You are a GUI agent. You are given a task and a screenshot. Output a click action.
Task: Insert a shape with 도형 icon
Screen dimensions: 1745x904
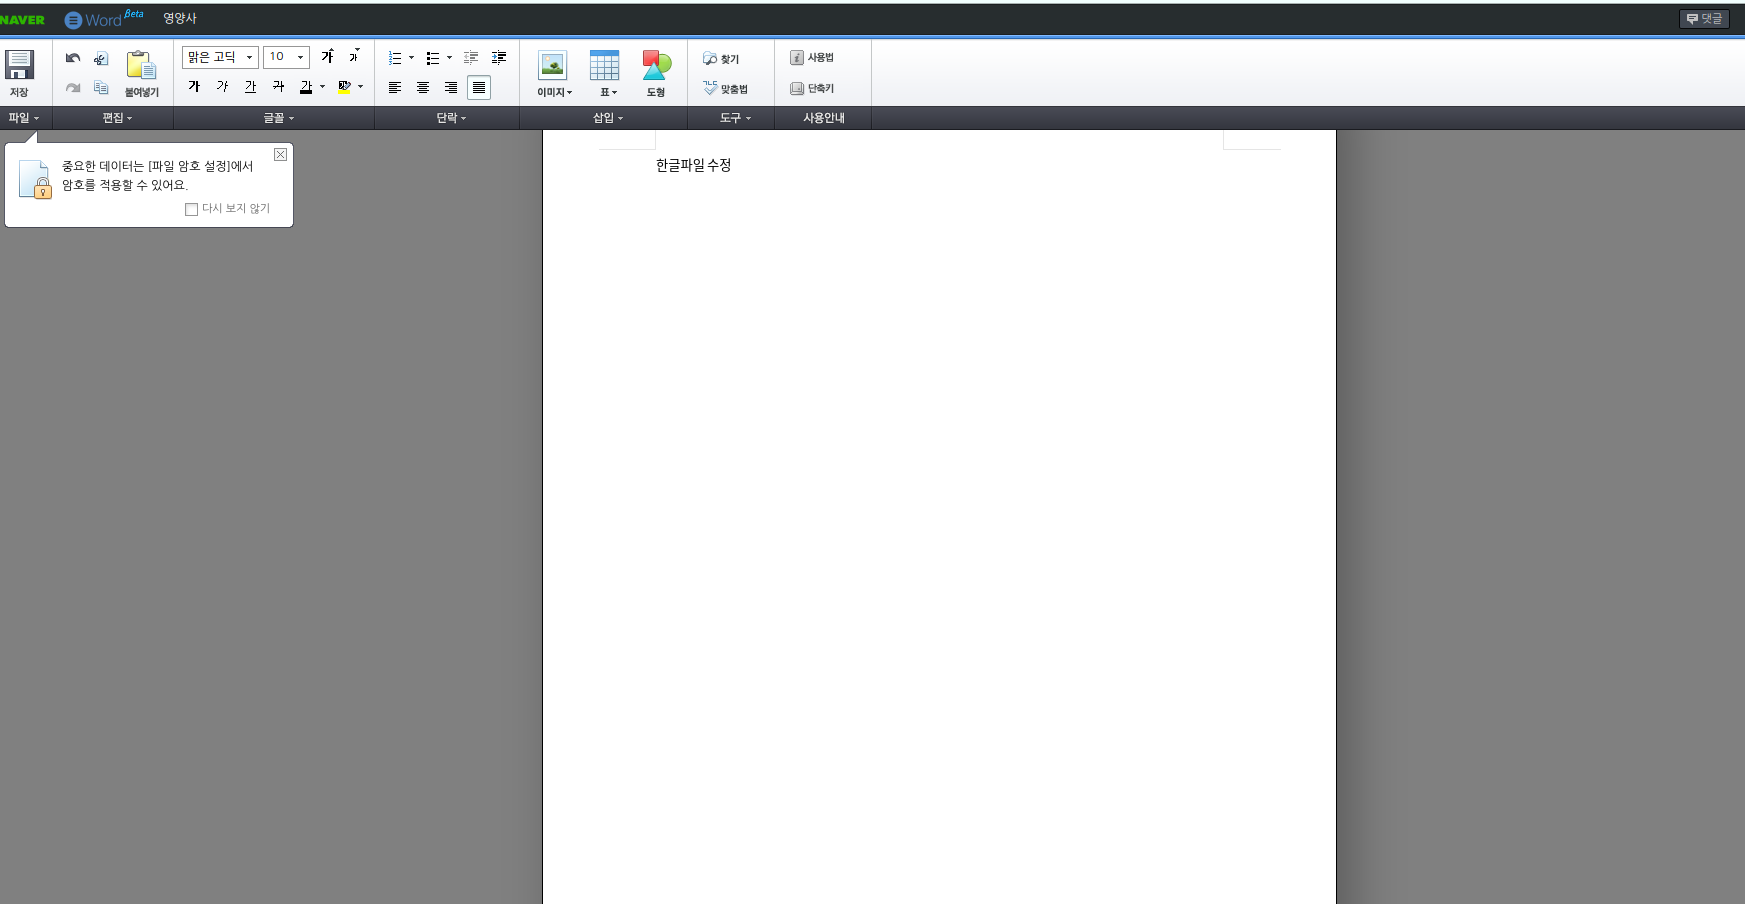(656, 72)
